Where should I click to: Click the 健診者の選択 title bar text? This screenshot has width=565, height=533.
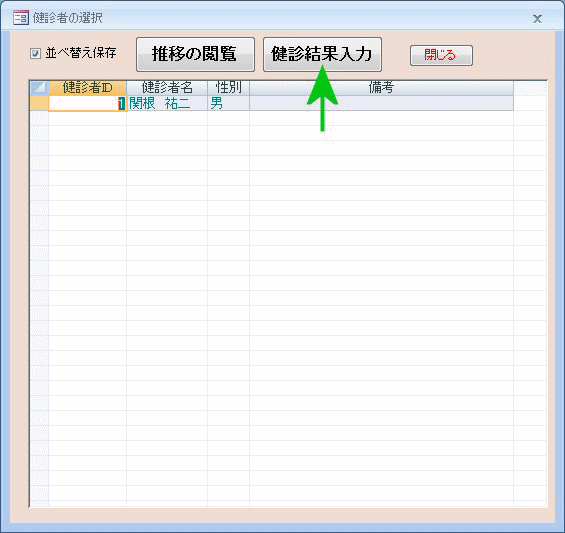click(68, 18)
